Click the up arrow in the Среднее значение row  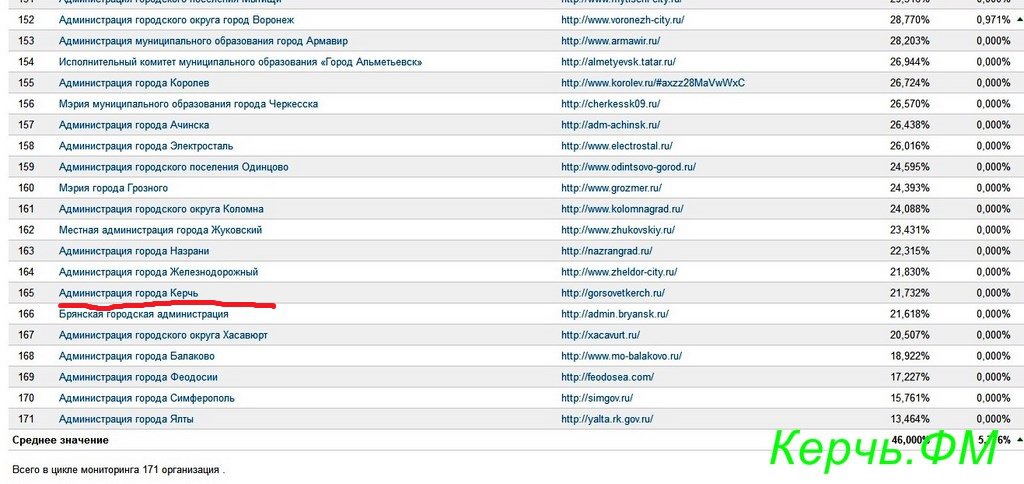pos(1018,440)
